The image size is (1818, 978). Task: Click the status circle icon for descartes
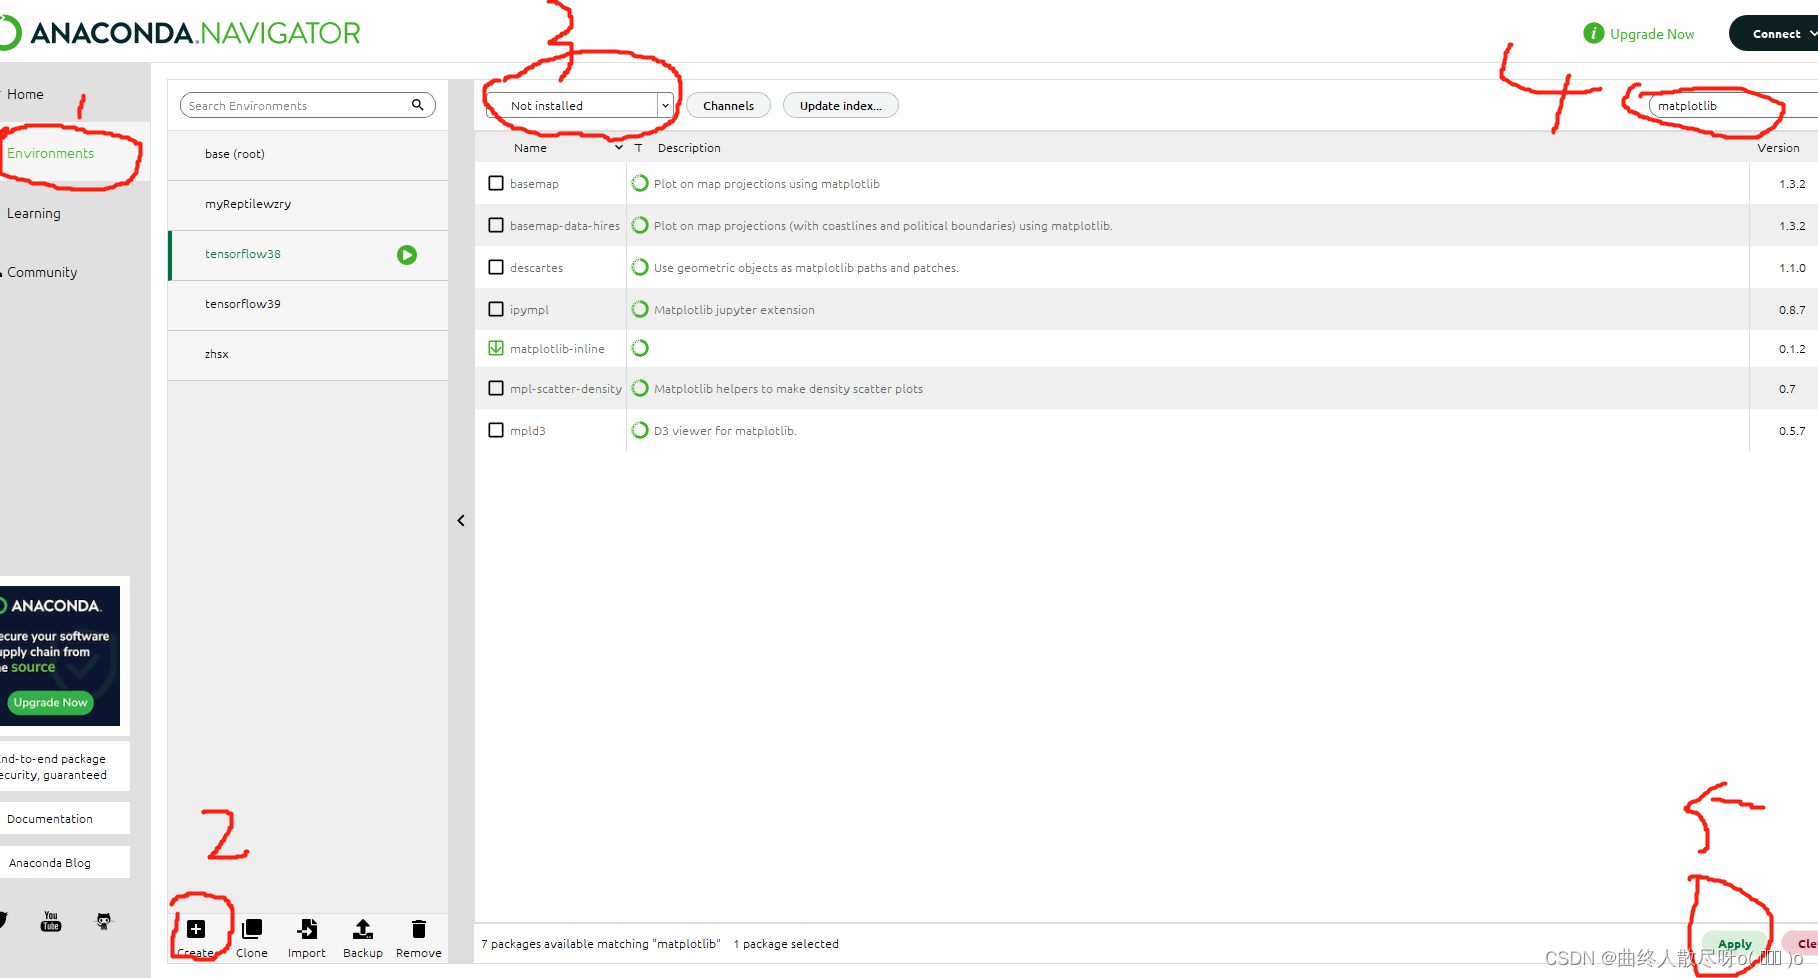click(640, 267)
